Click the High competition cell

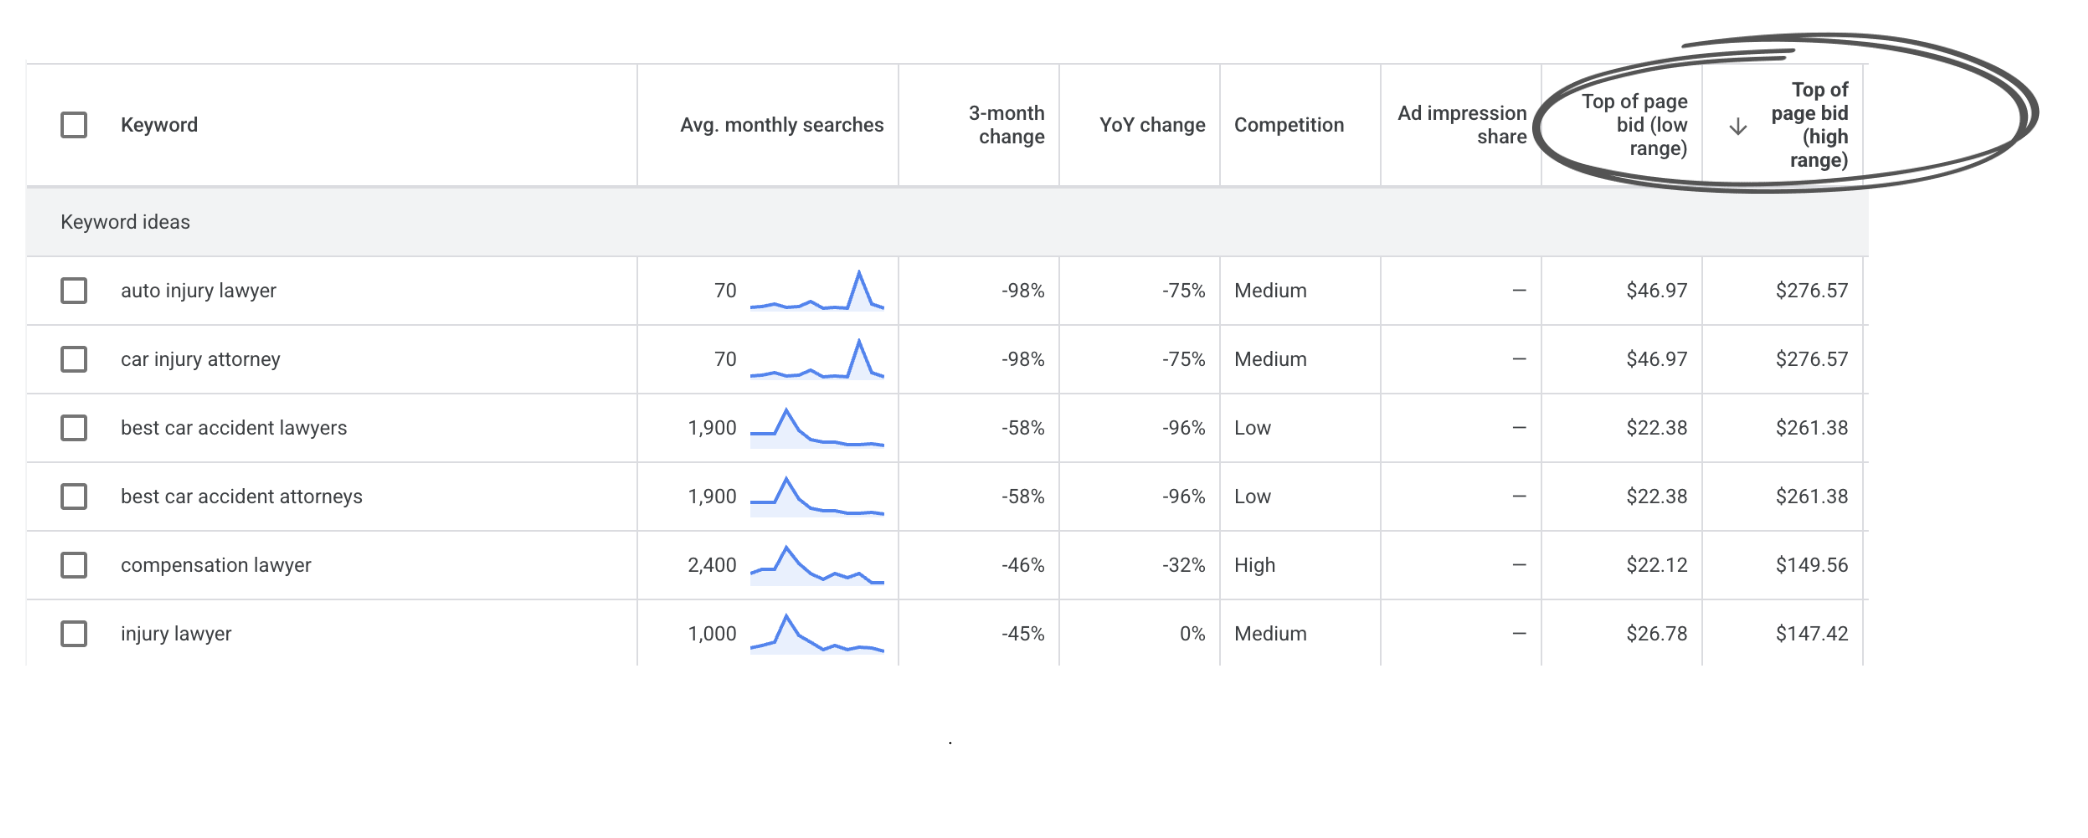pyautogui.click(x=1255, y=565)
